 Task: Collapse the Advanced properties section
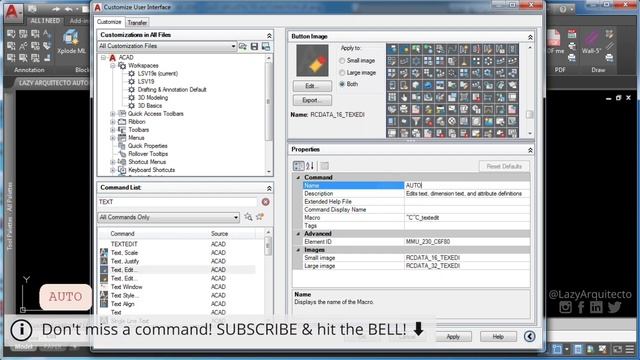tap(298, 234)
